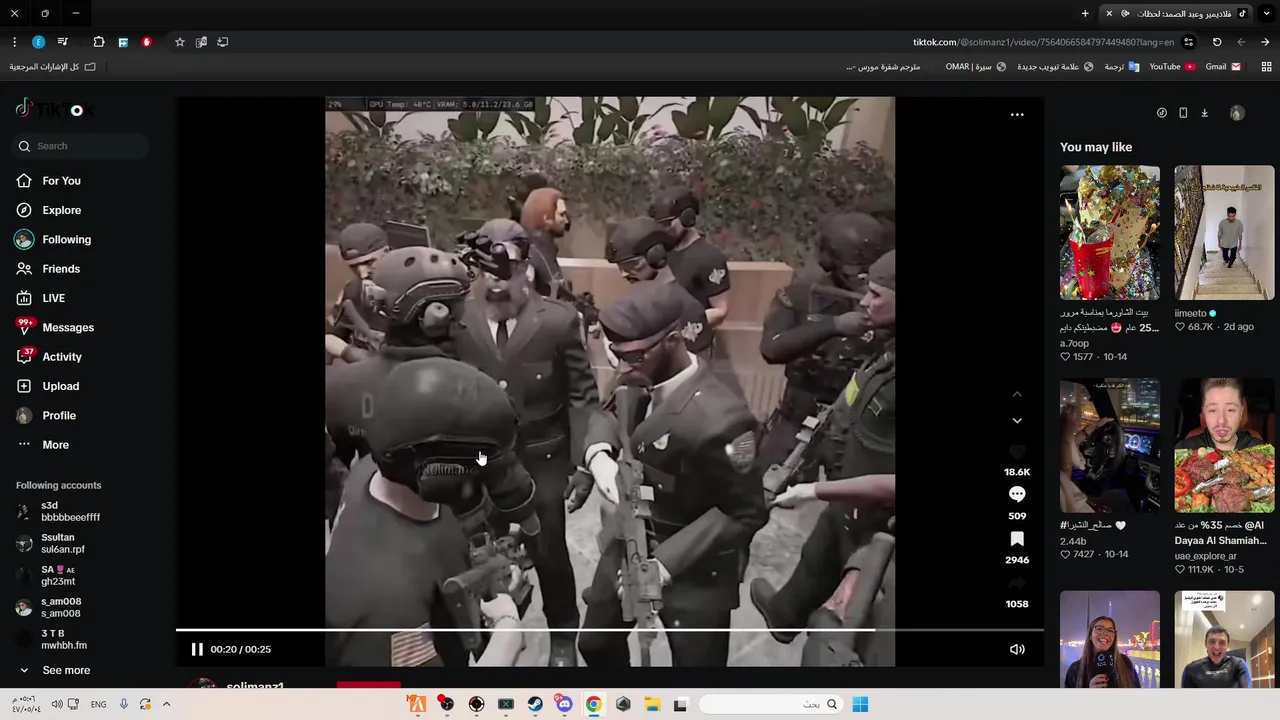
Task: Mute the video with the speaker icon
Action: point(1017,649)
